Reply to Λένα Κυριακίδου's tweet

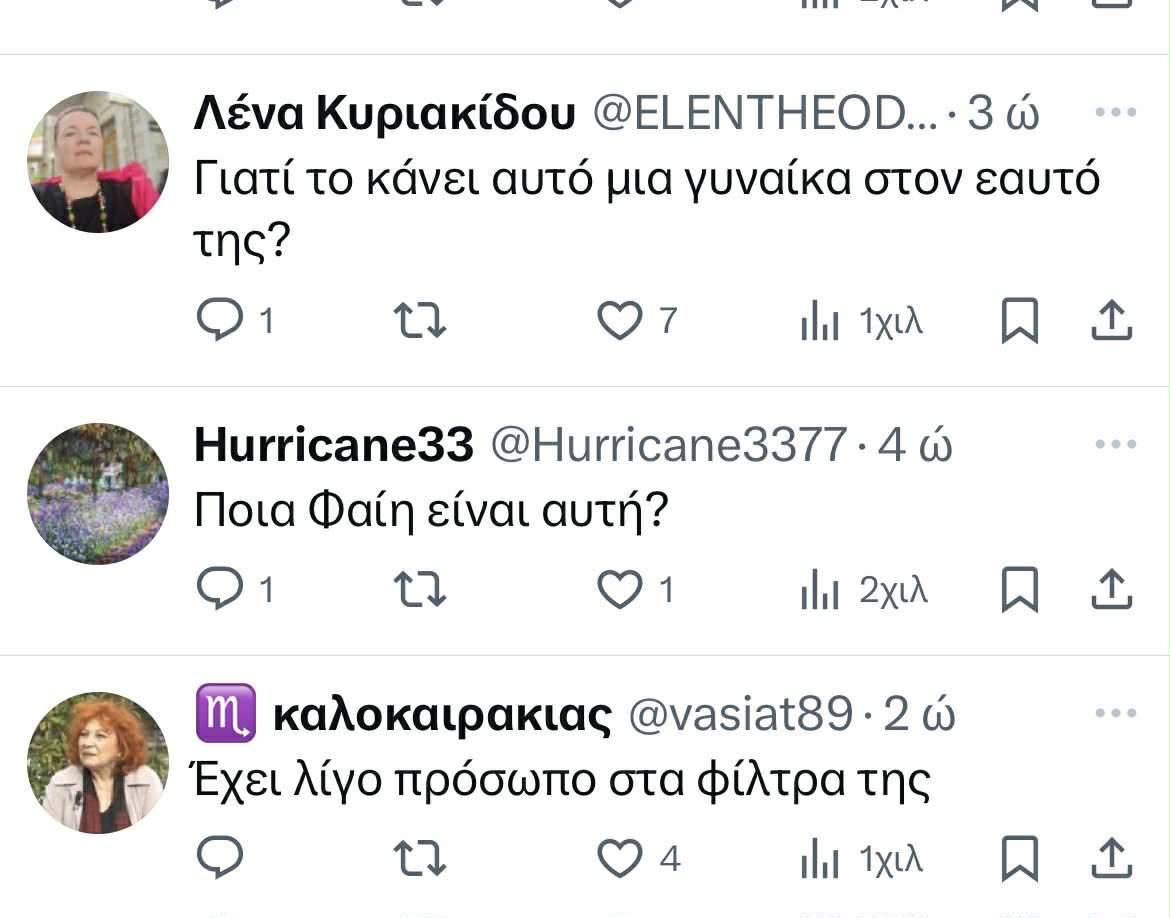point(219,321)
